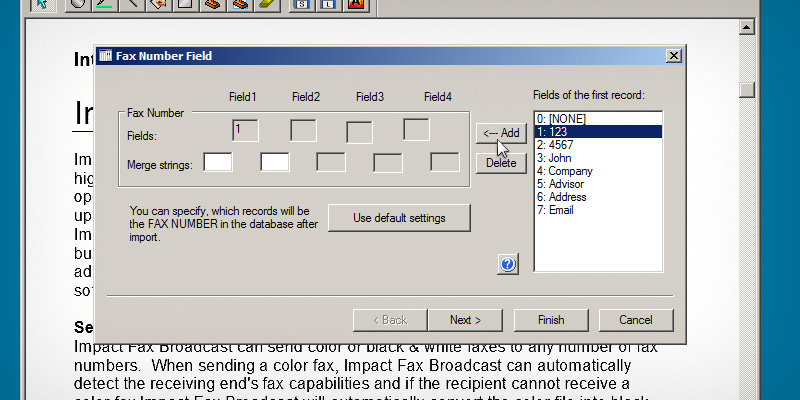Open help with the blue question icon
Screen dimensions: 800x400
(x=507, y=264)
